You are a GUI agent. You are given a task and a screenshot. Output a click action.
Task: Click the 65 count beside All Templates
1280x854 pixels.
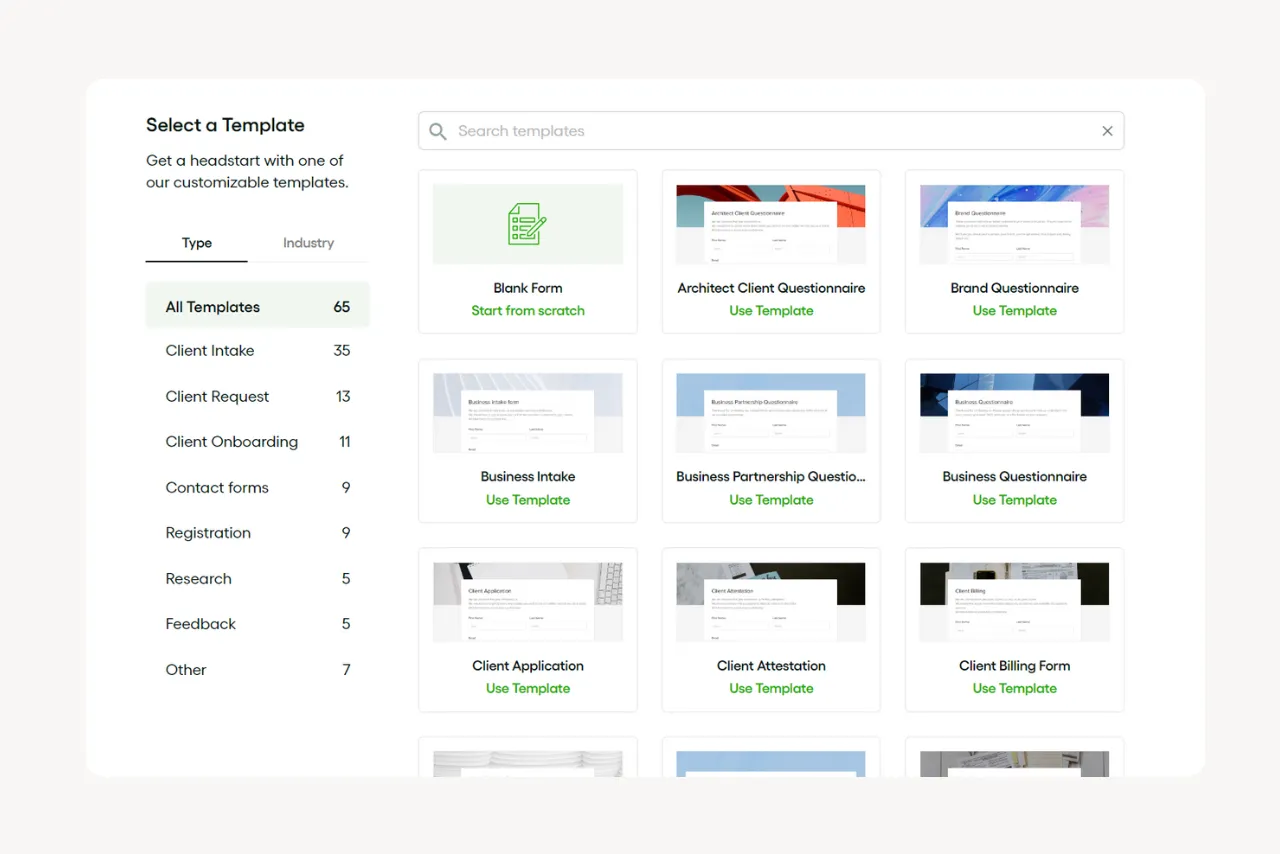[342, 307]
